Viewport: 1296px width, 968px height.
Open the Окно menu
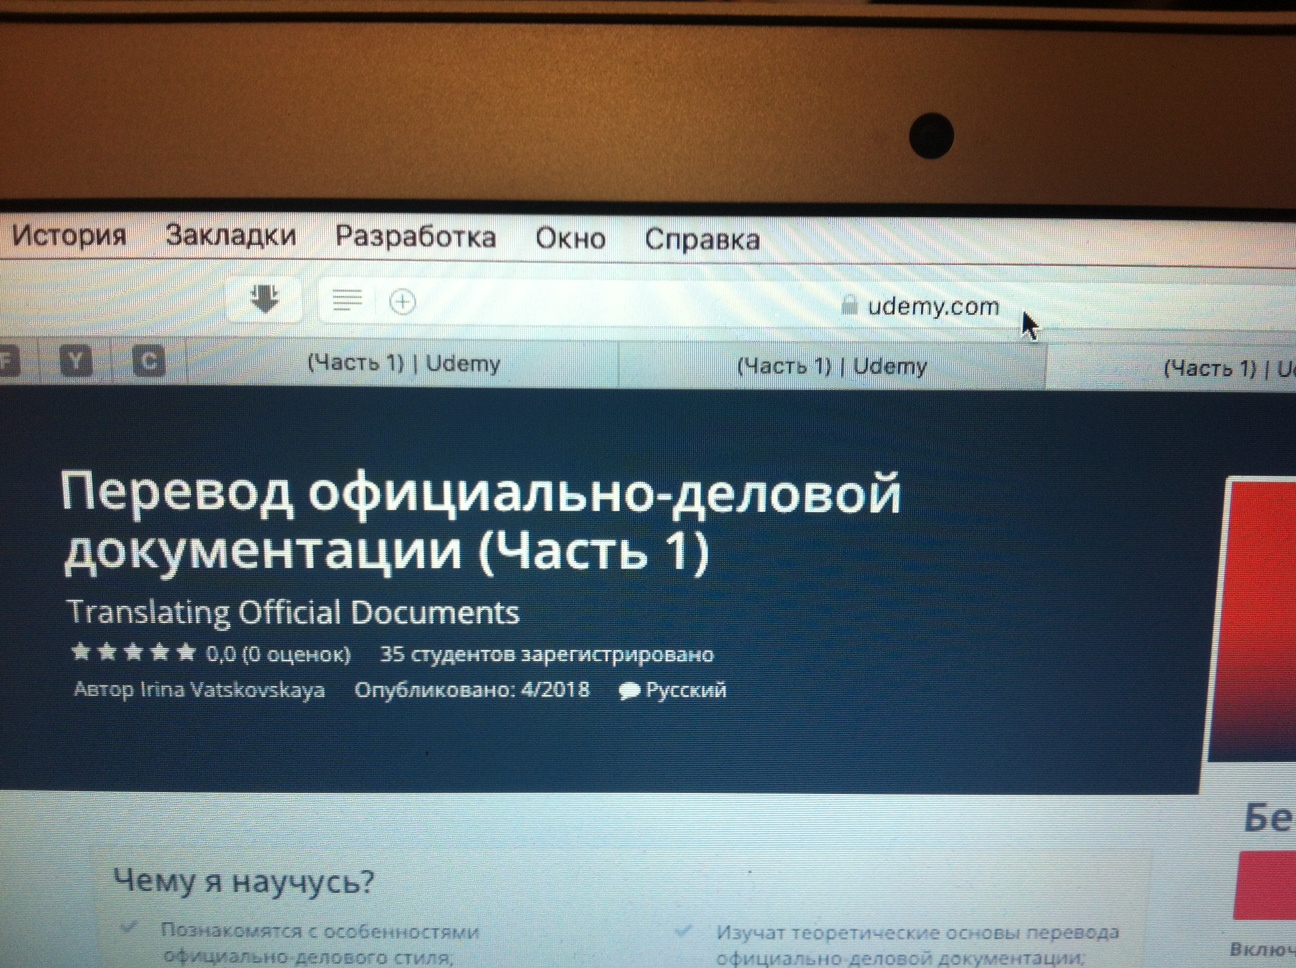point(570,238)
